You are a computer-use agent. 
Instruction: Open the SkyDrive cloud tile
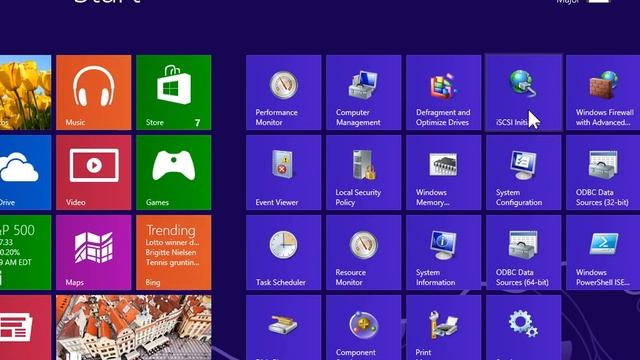[x=25, y=173]
